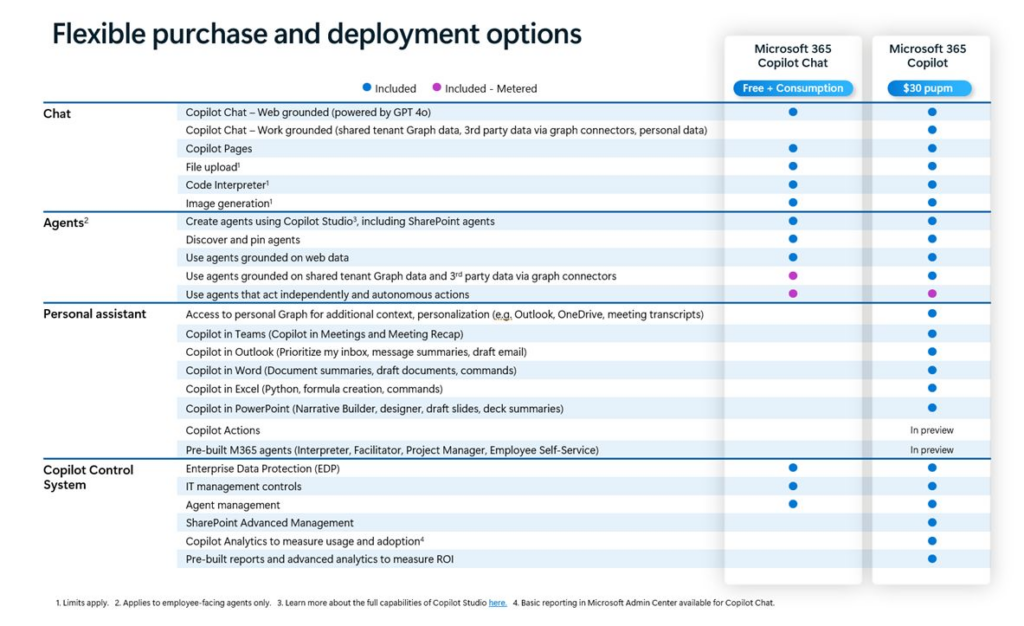Screen dimensions: 1024x626
Task: Click Copilot Chat dot for Agent management
Action: coord(793,504)
